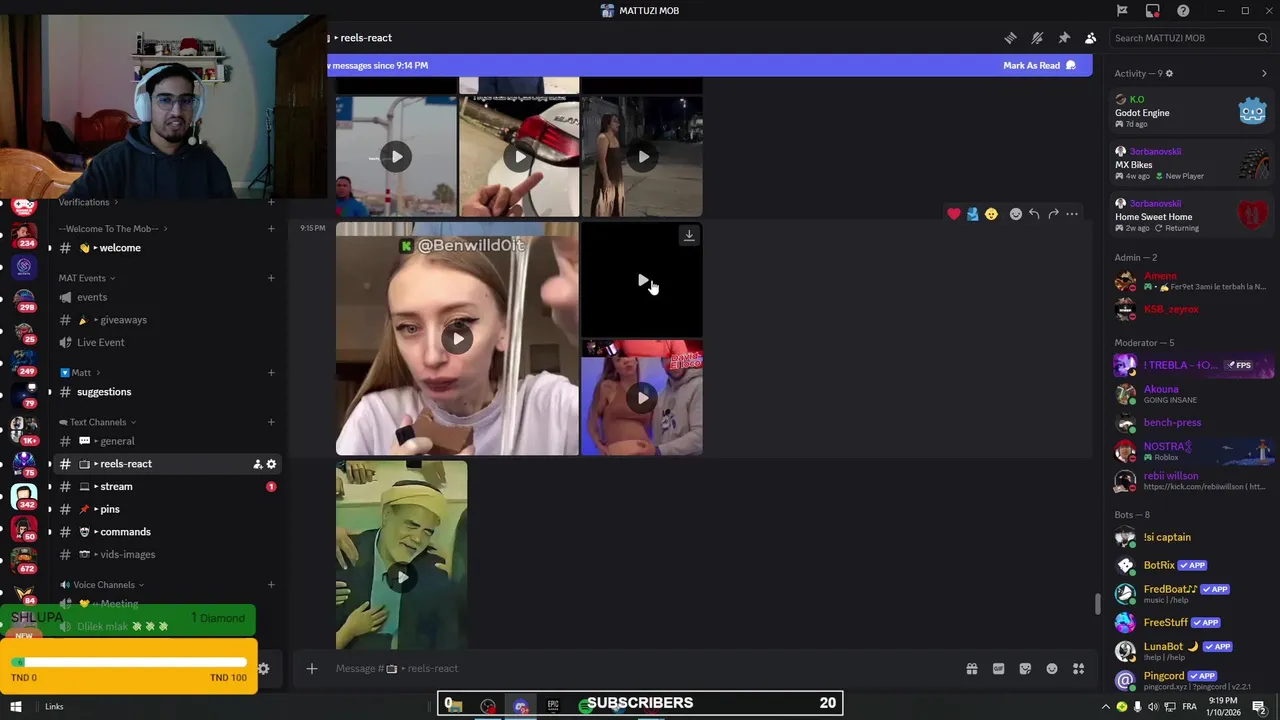Toggle the member list panel
The image size is (1280, 720).
click(x=1090, y=38)
